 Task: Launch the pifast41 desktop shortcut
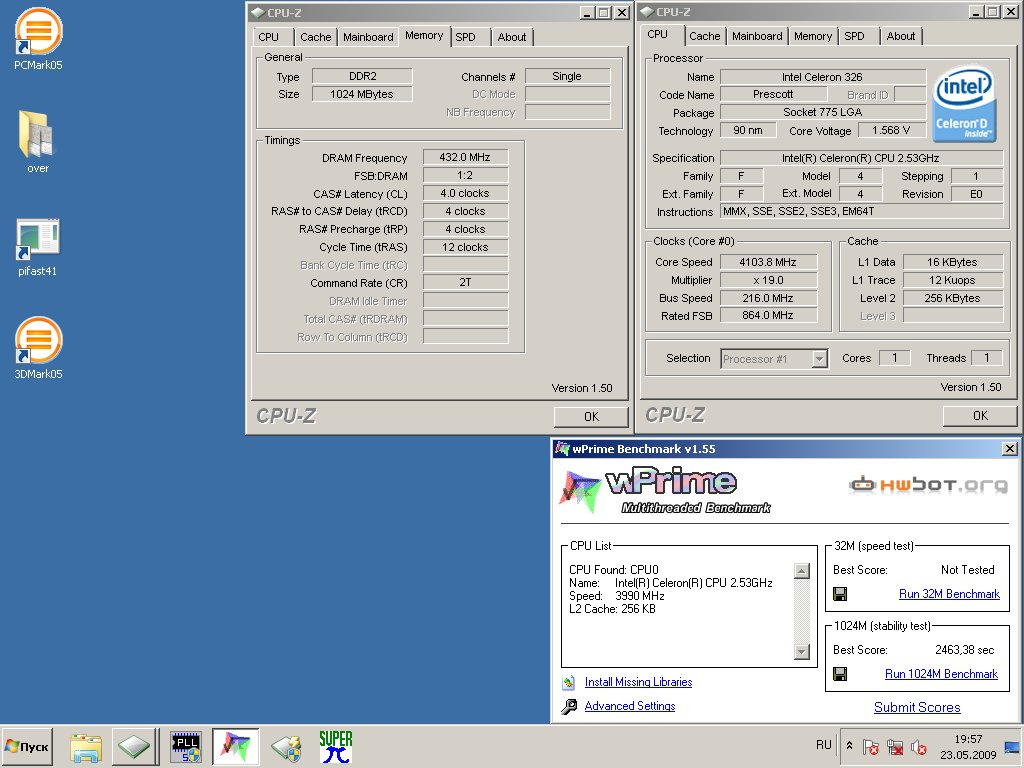click(38, 246)
